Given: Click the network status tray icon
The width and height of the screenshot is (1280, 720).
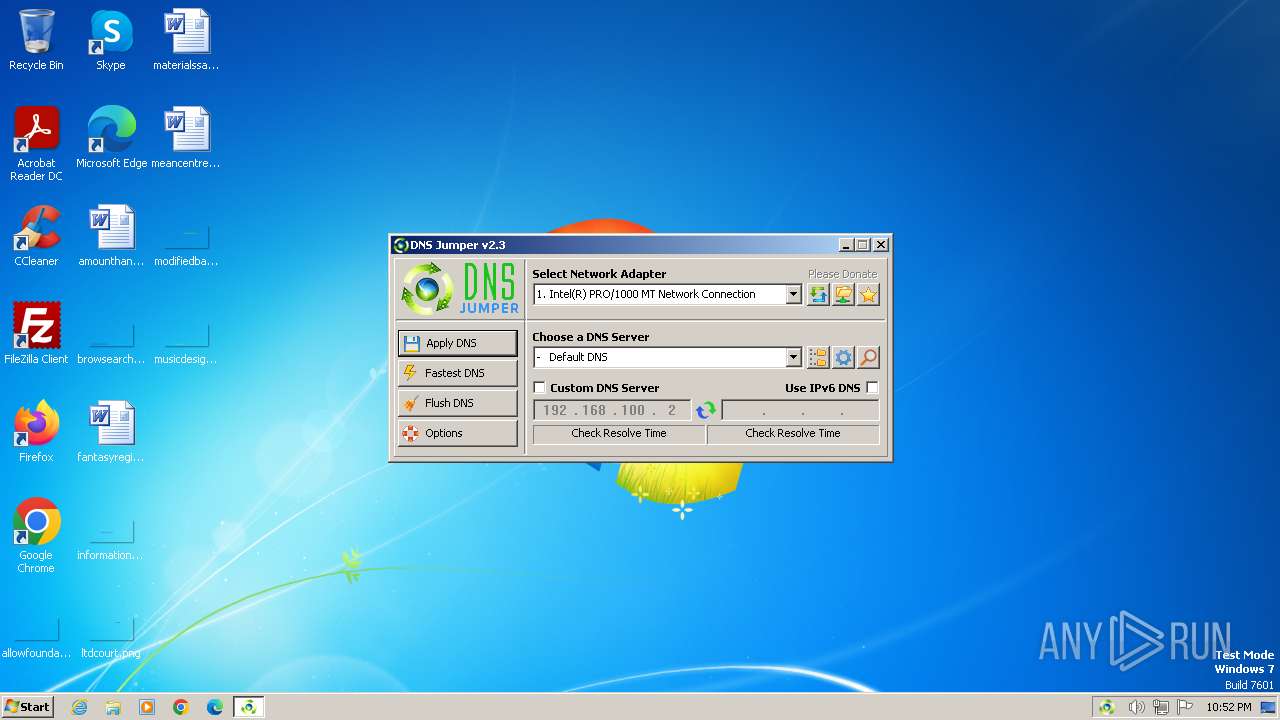Looking at the screenshot, I should point(1161,707).
